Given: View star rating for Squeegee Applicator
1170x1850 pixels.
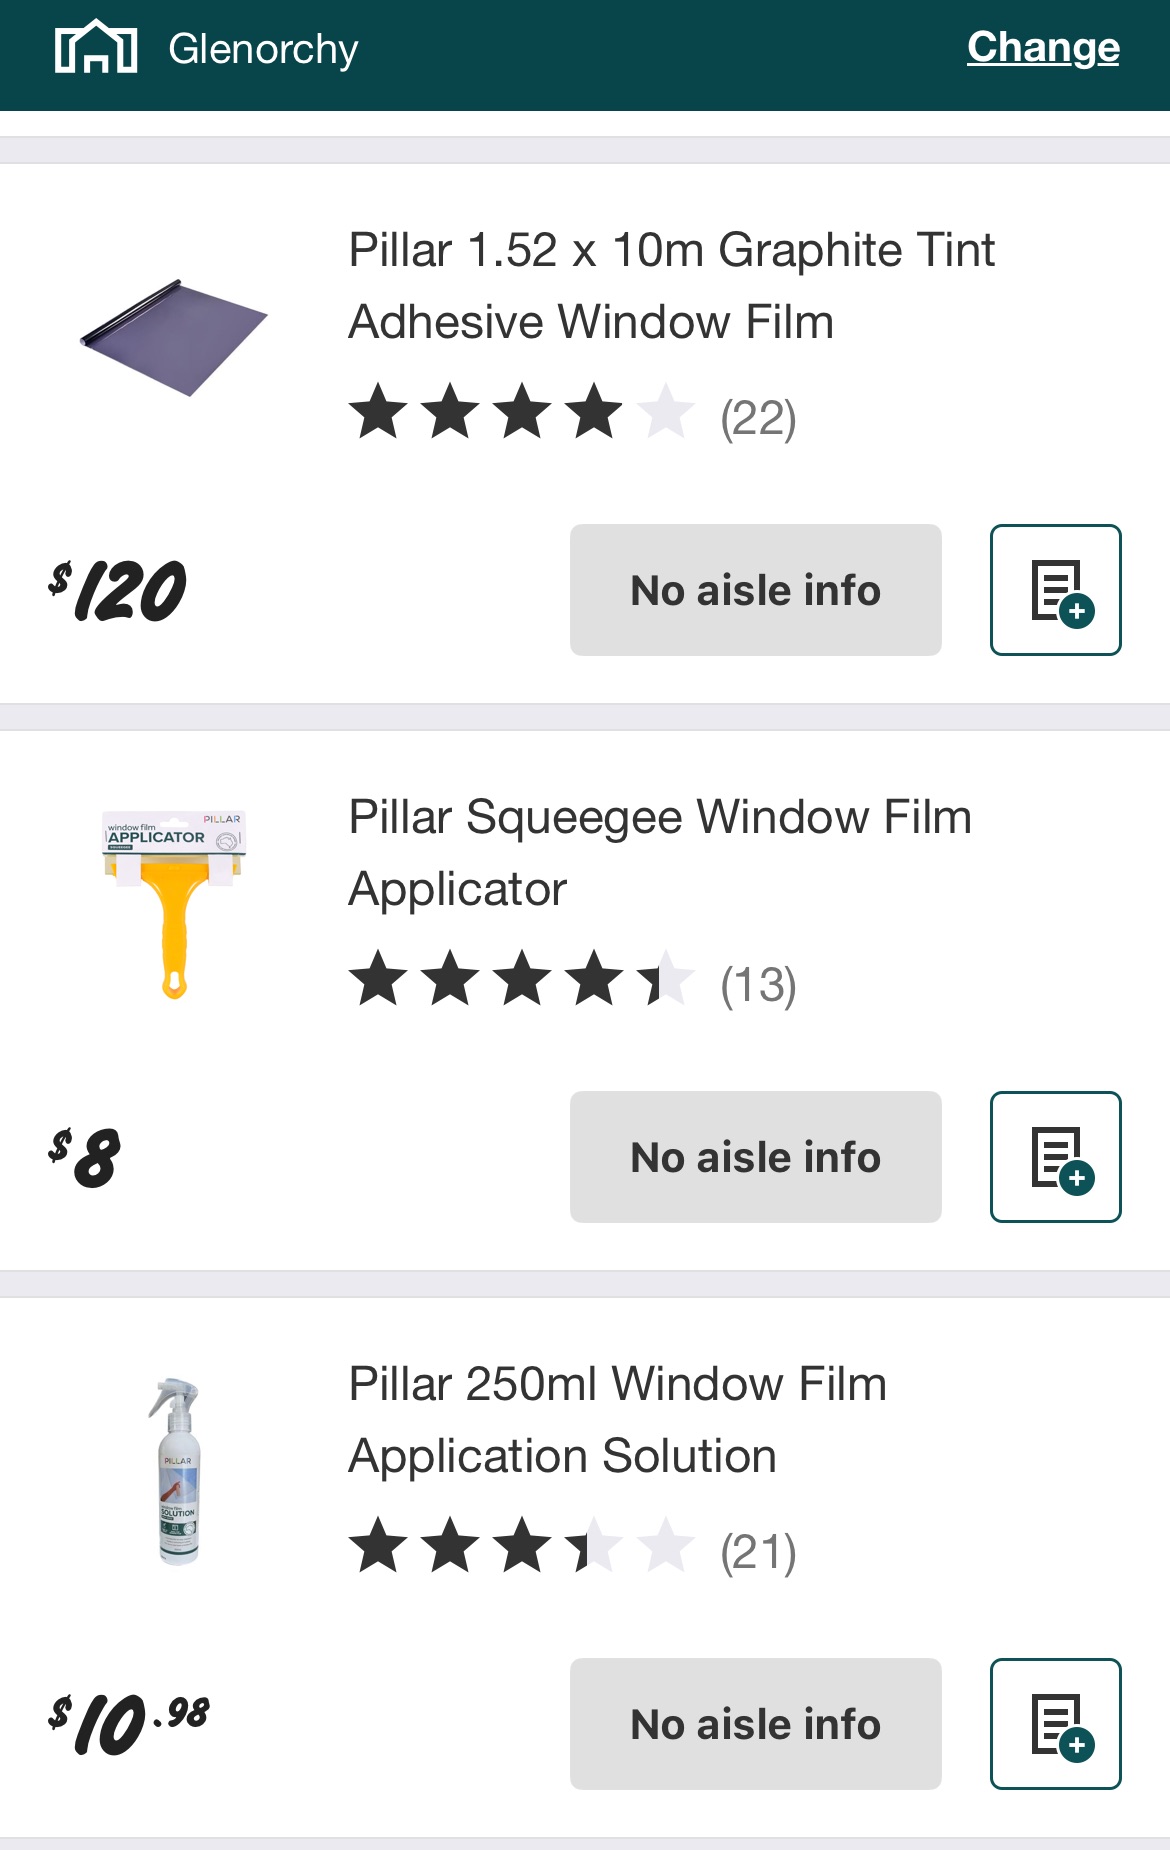Looking at the screenshot, I should [521, 978].
